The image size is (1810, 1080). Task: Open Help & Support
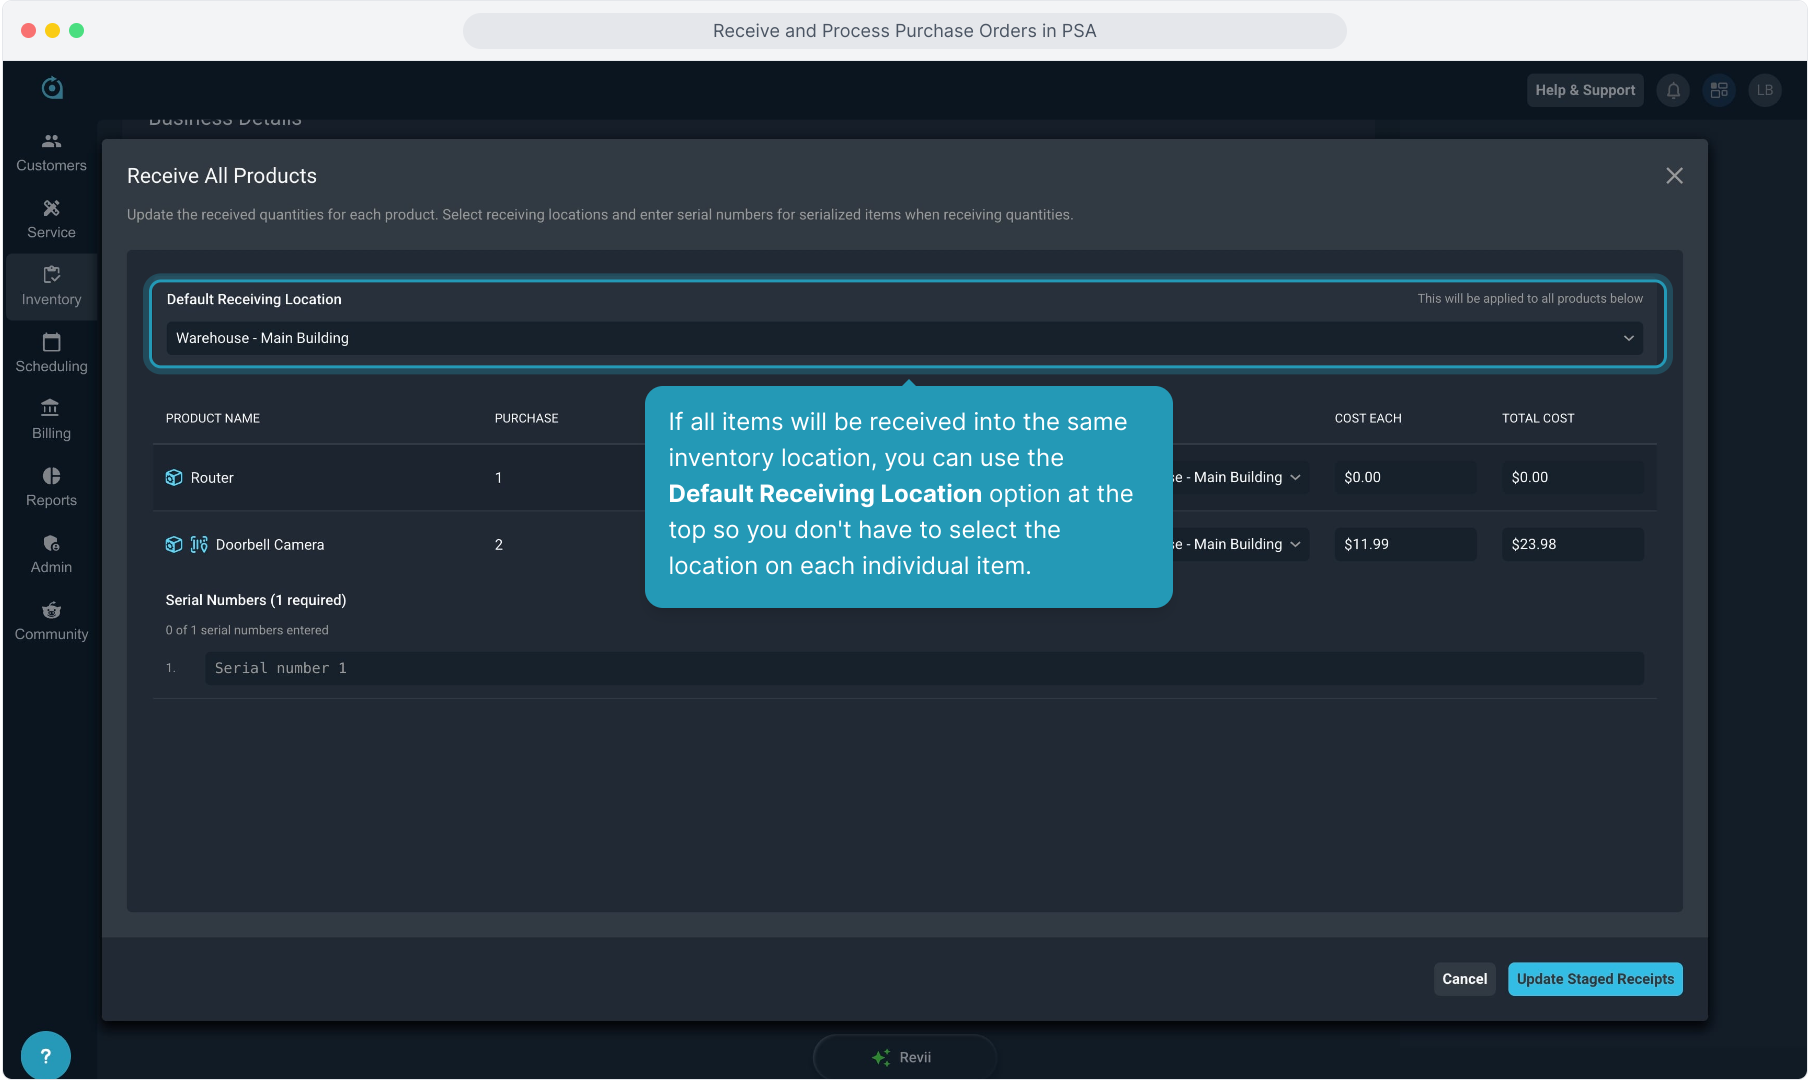[x=1585, y=90]
